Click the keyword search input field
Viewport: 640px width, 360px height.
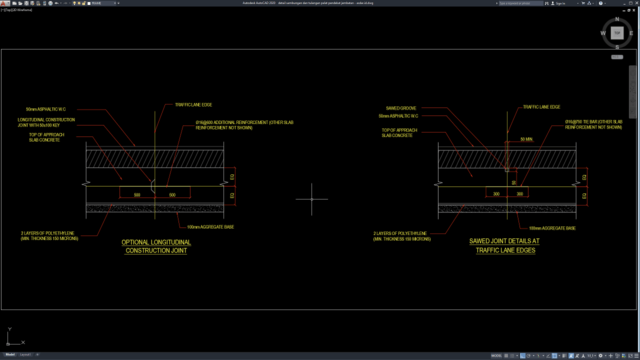521,3
